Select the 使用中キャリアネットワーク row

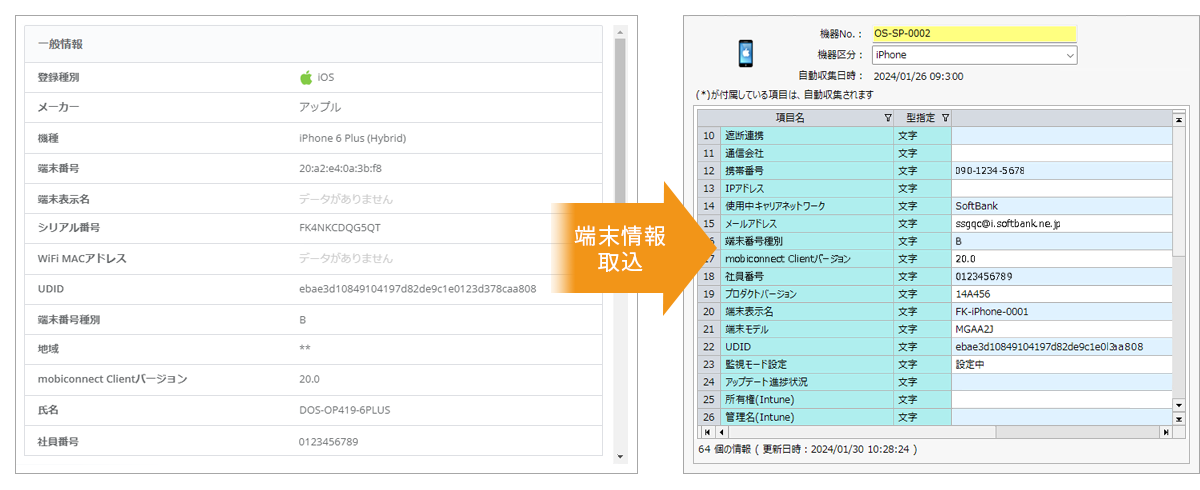[934, 206]
